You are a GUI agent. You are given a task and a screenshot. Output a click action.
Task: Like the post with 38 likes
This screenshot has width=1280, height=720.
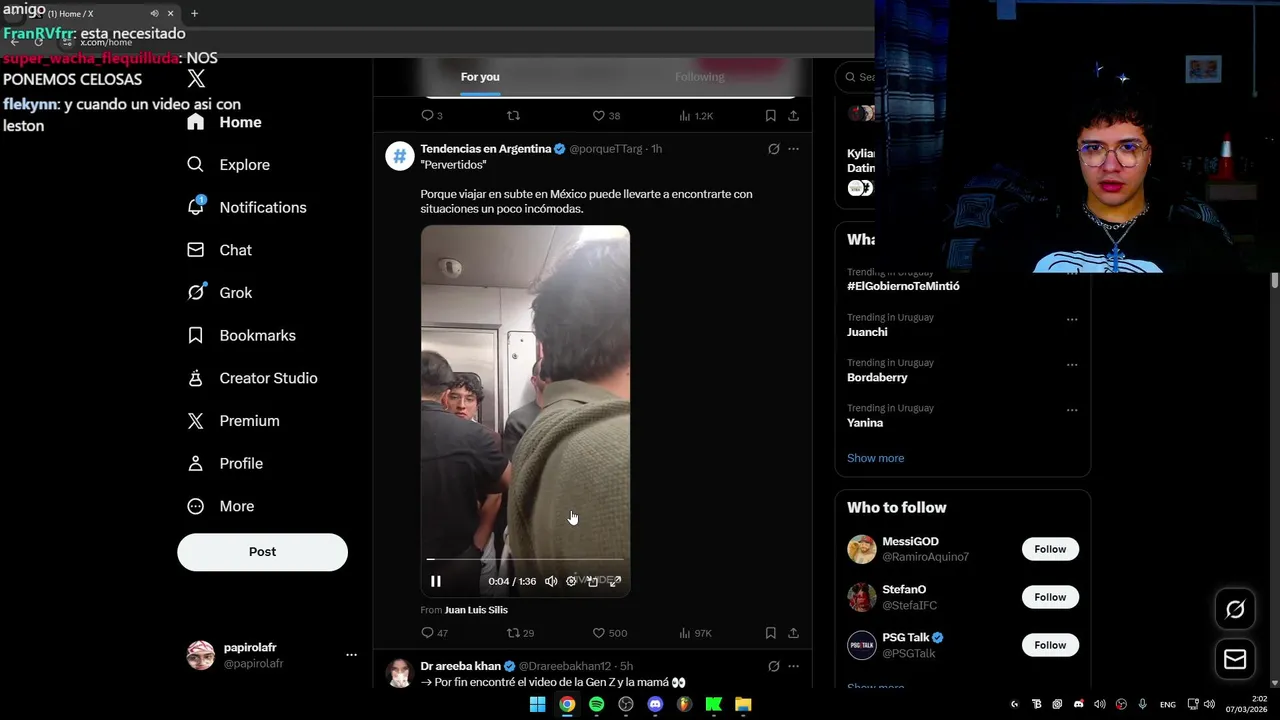coord(606,116)
